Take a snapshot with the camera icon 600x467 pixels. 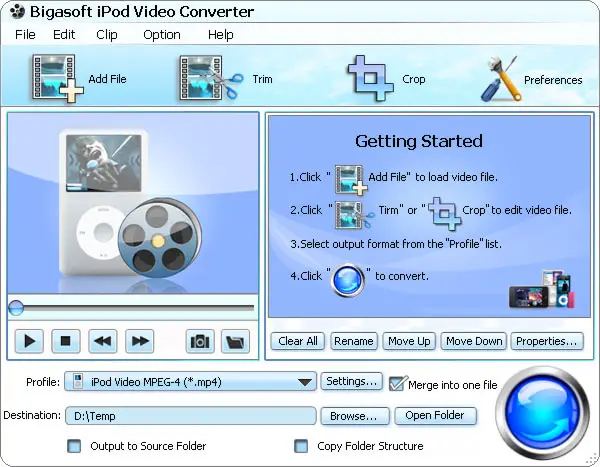pyautogui.click(x=200, y=341)
